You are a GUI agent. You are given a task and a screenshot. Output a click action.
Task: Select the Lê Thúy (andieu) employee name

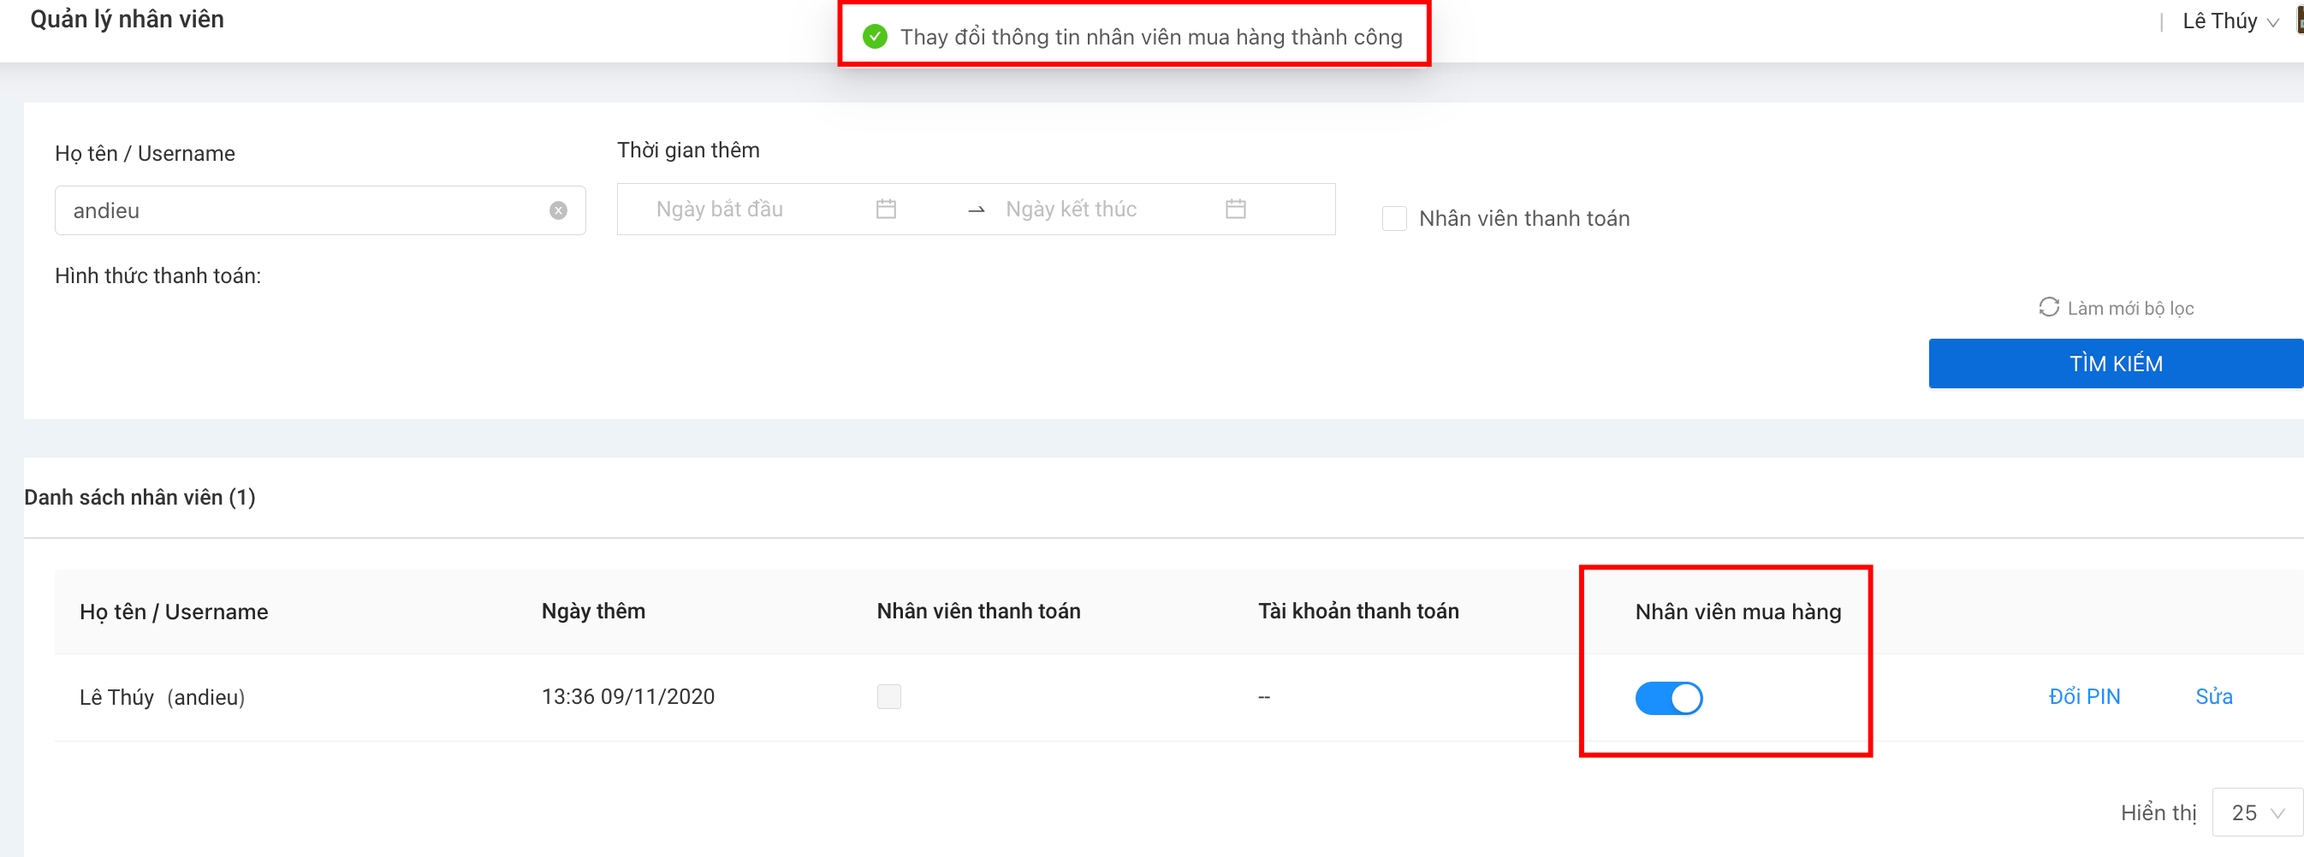pos(162,697)
